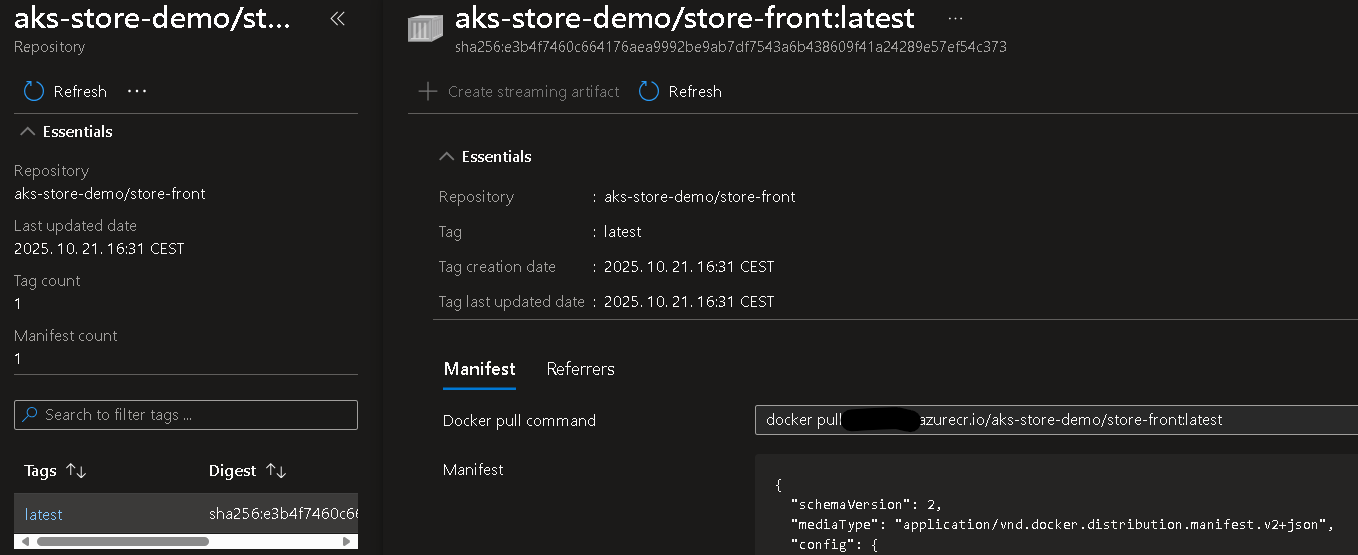Image resolution: width=1358 pixels, height=555 pixels.
Task: Click the Refresh icon in right toolbar
Action: pos(649,91)
